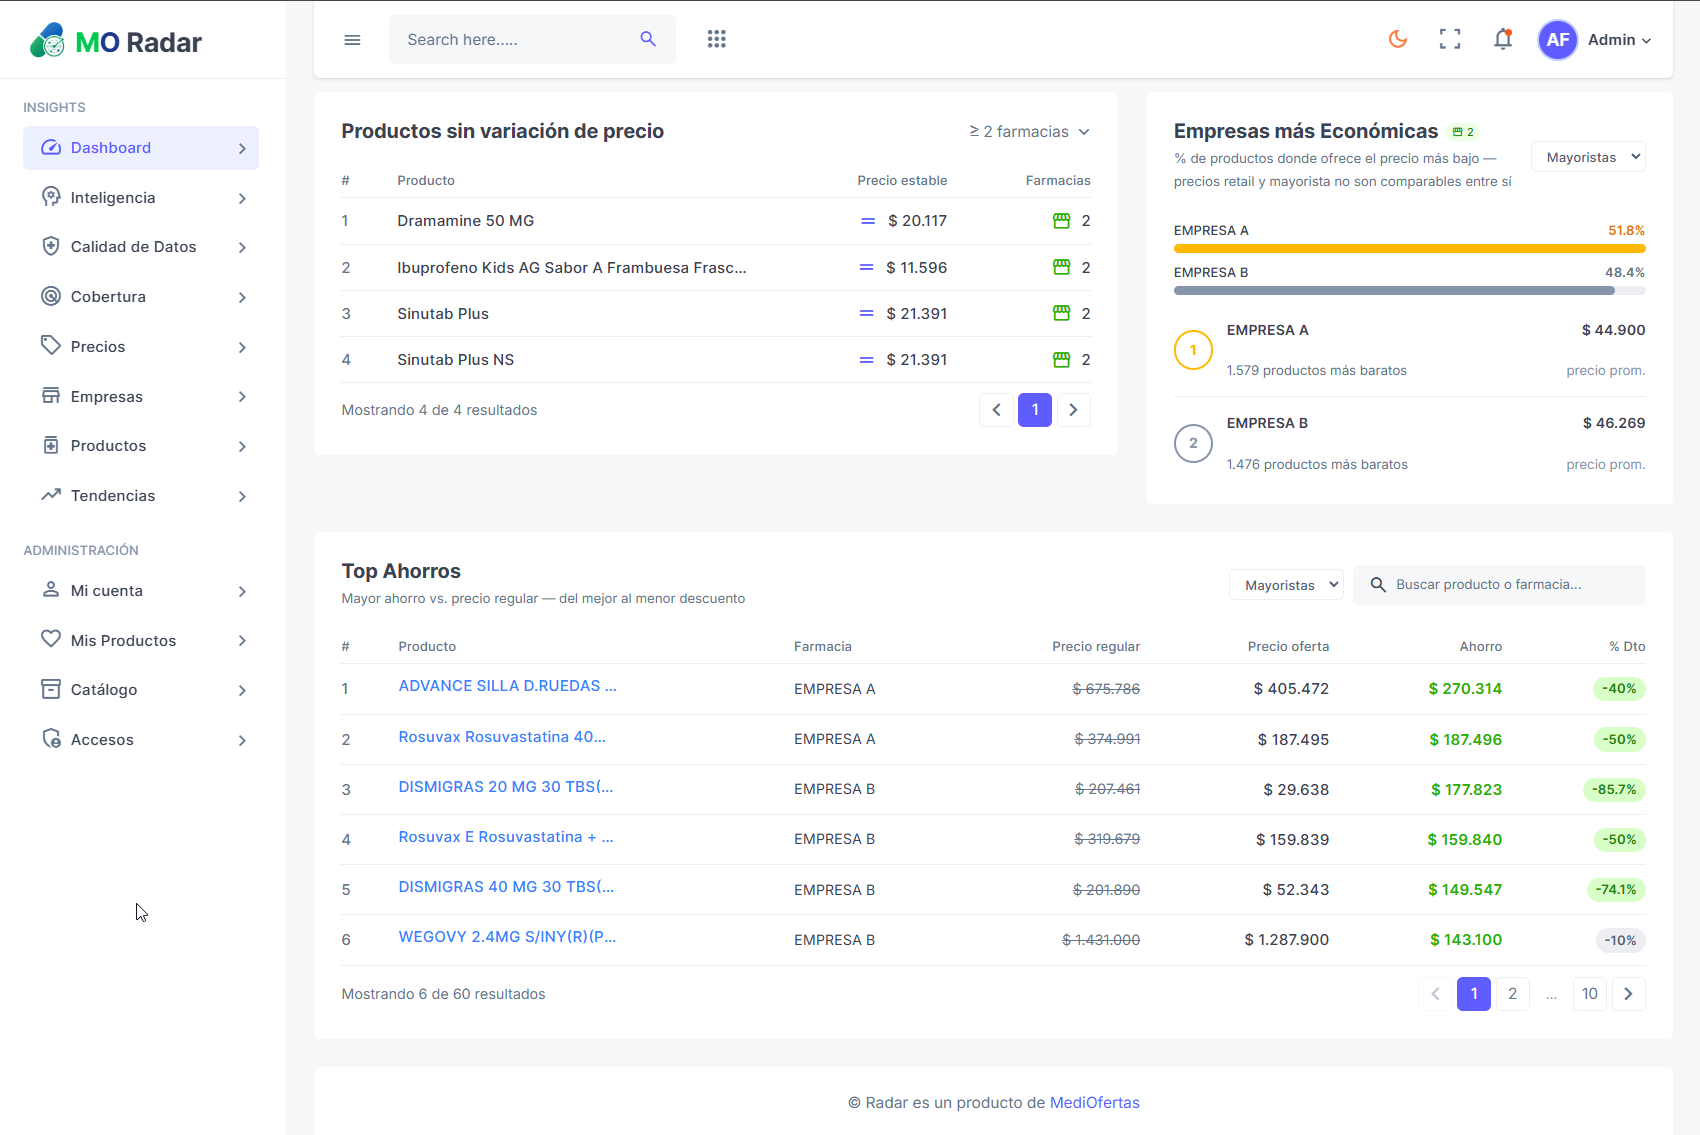Click the rank 2 circle for EMPRESA B
The width and height of the screenshot is (1700, 1135).
(1193, 443)
